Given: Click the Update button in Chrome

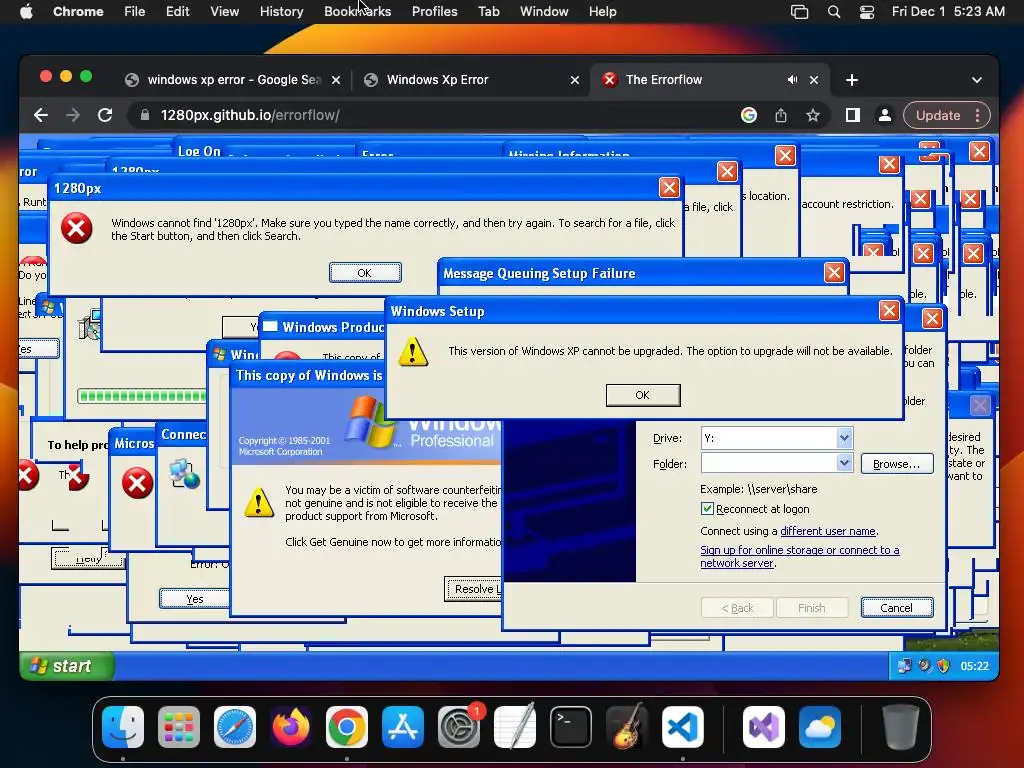Looking at the screenshot, I should [x=938, y=116].
